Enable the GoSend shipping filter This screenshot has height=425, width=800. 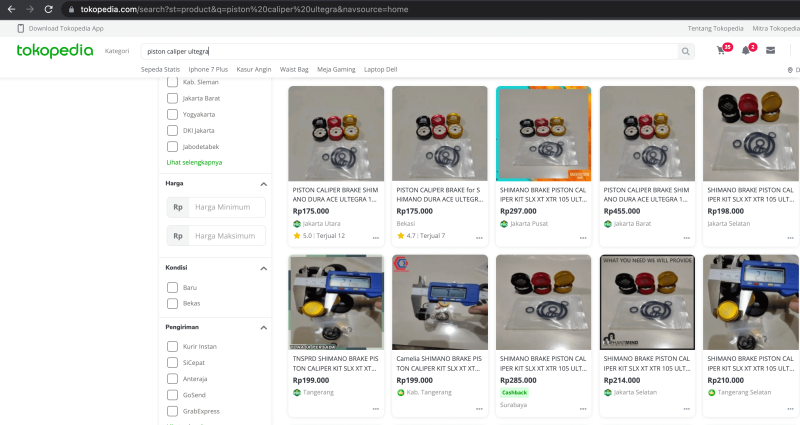[172, 395]
